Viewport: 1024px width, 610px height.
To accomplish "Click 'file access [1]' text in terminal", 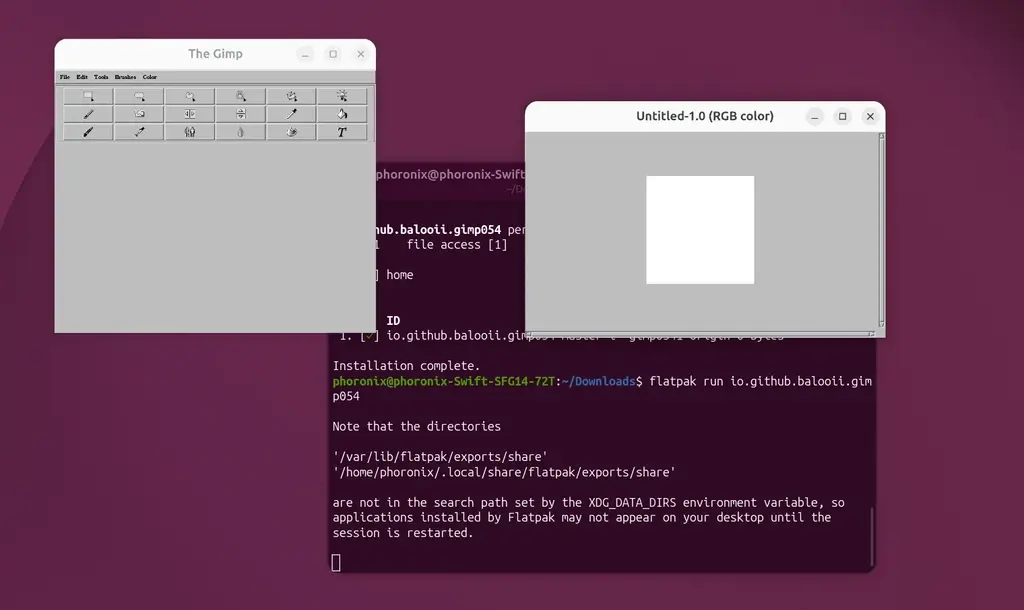I will pos(456,245).
